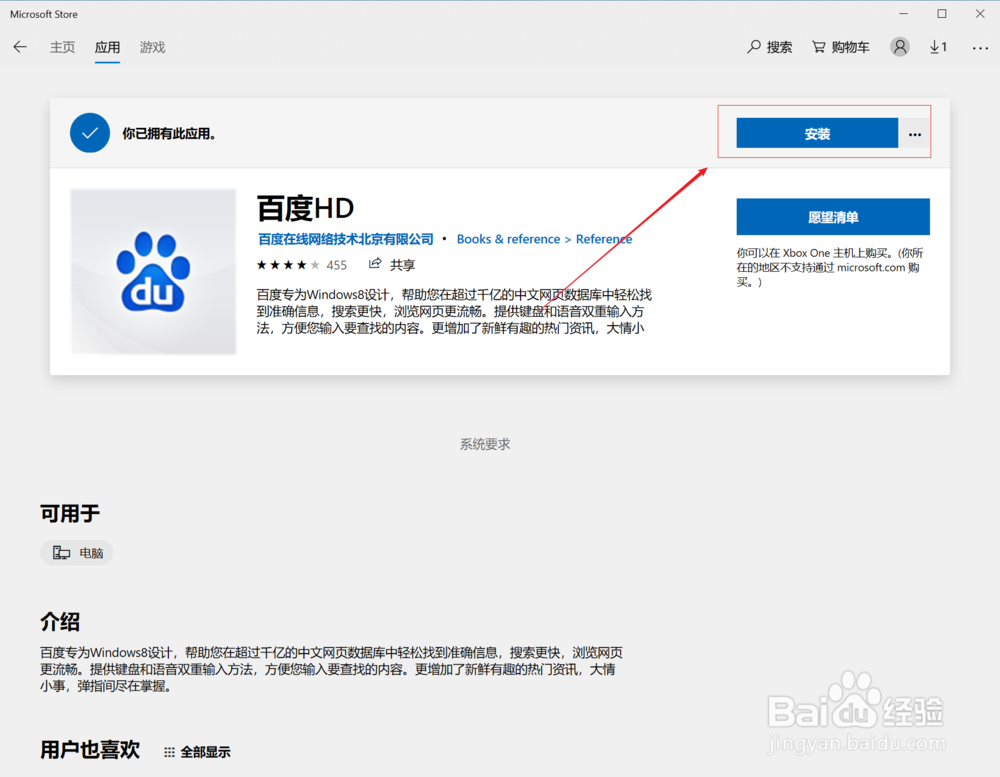Open the 主页 tab

[62, 47]
